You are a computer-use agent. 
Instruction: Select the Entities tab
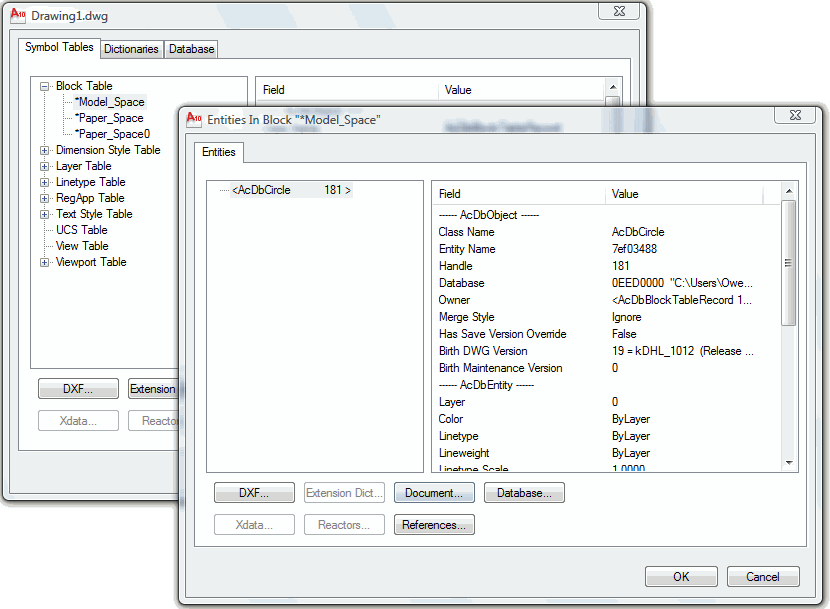pyautogui.click(x=219, y=152)
